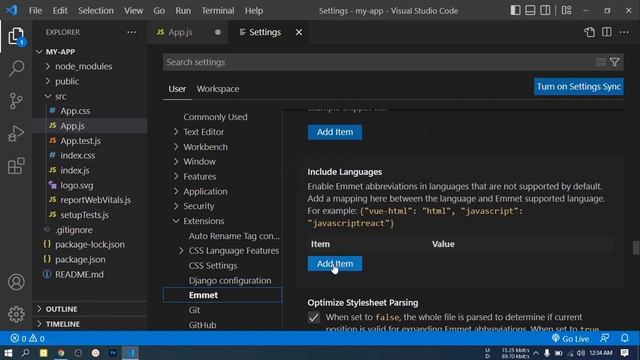Open the Explorer view in activity bar
Image resolution: width=640 pixels, height=360 pixels.
click(x=16, y=36)
